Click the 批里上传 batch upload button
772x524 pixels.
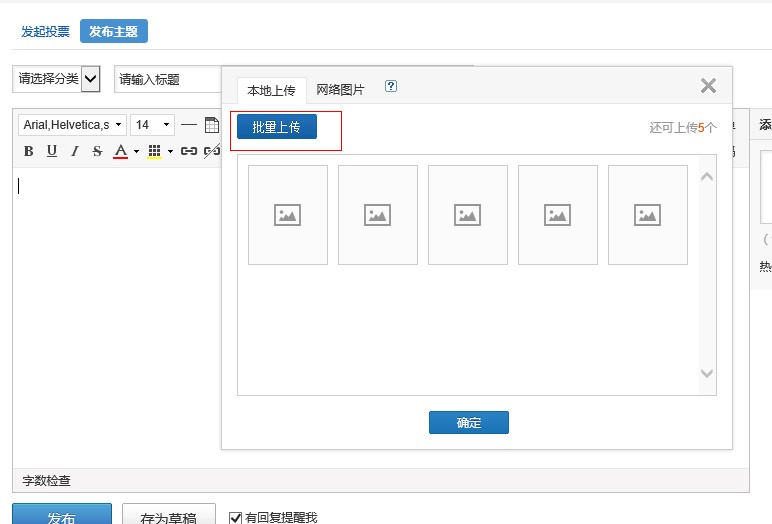tap(277, 127)
